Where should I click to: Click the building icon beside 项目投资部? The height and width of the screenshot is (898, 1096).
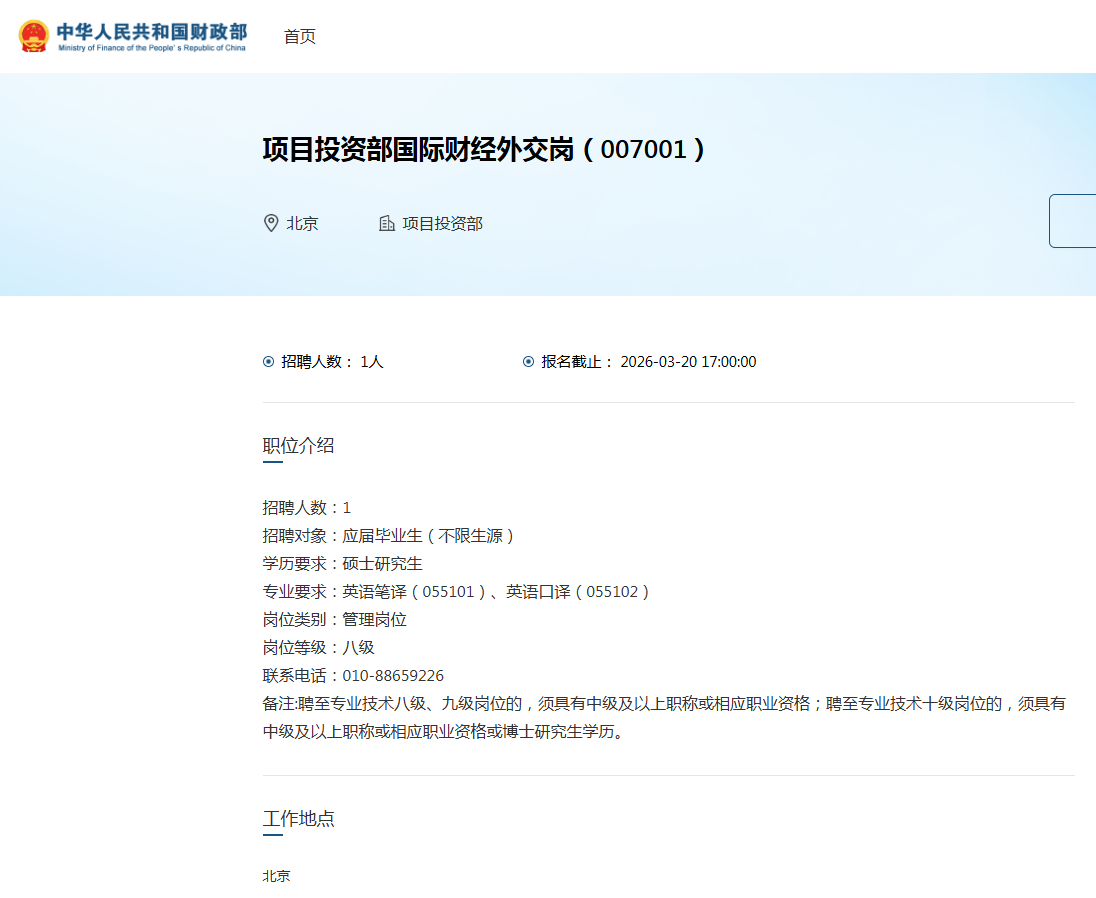click(x=386, y=223)
